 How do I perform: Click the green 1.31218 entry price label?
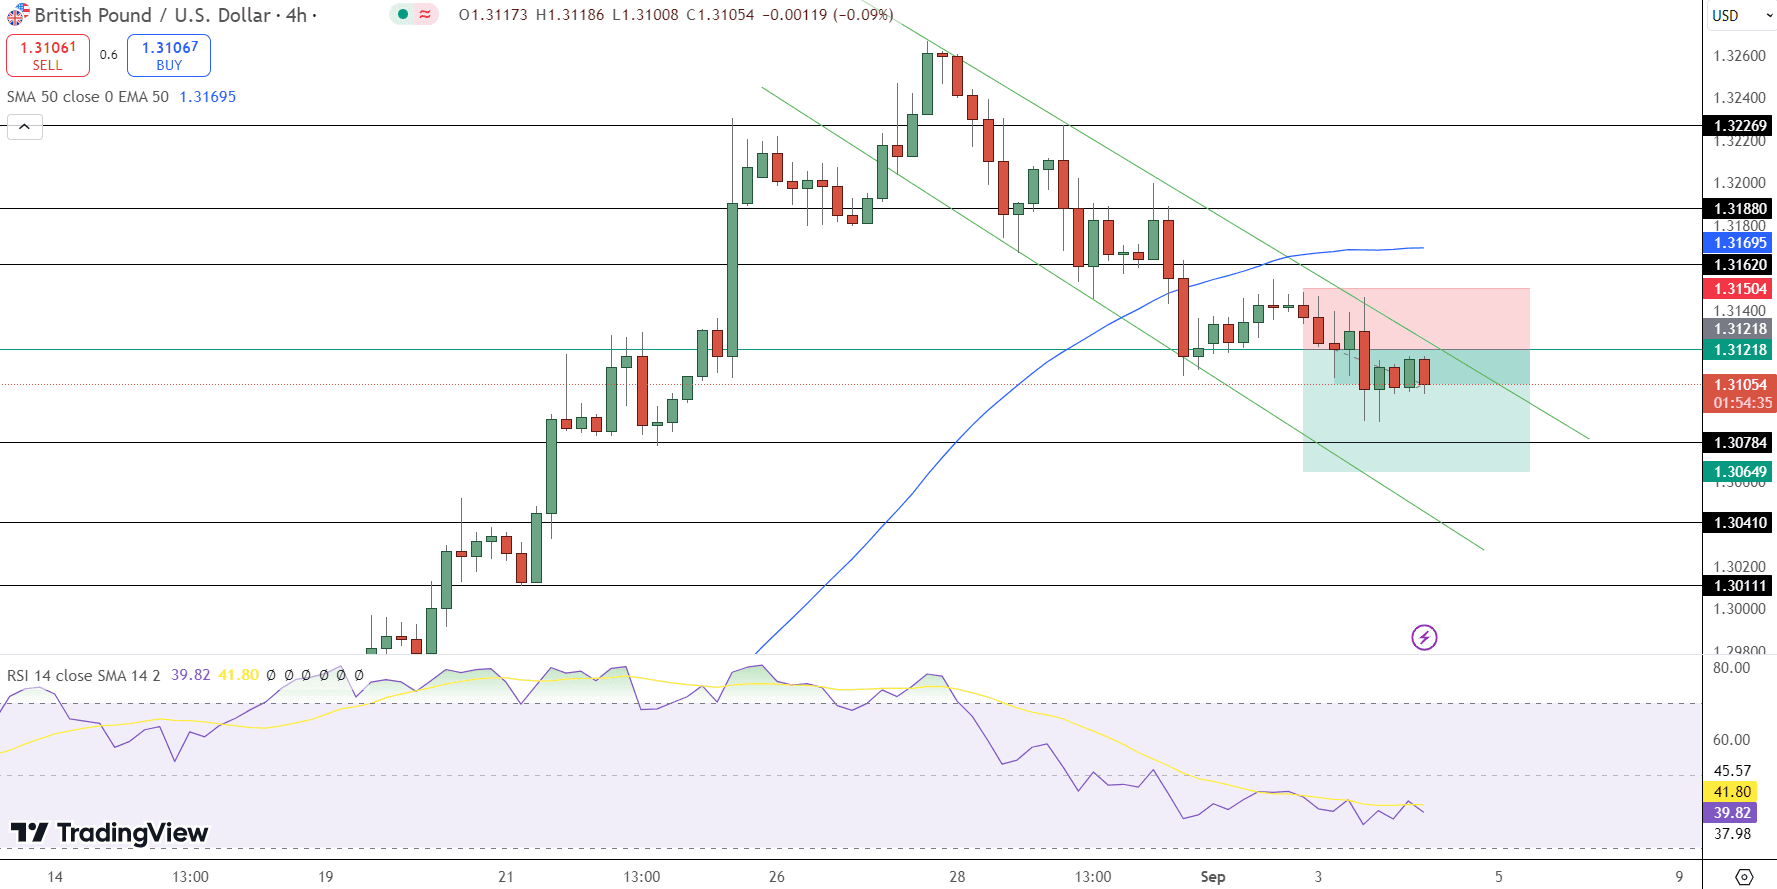[x=1740, y=350]
